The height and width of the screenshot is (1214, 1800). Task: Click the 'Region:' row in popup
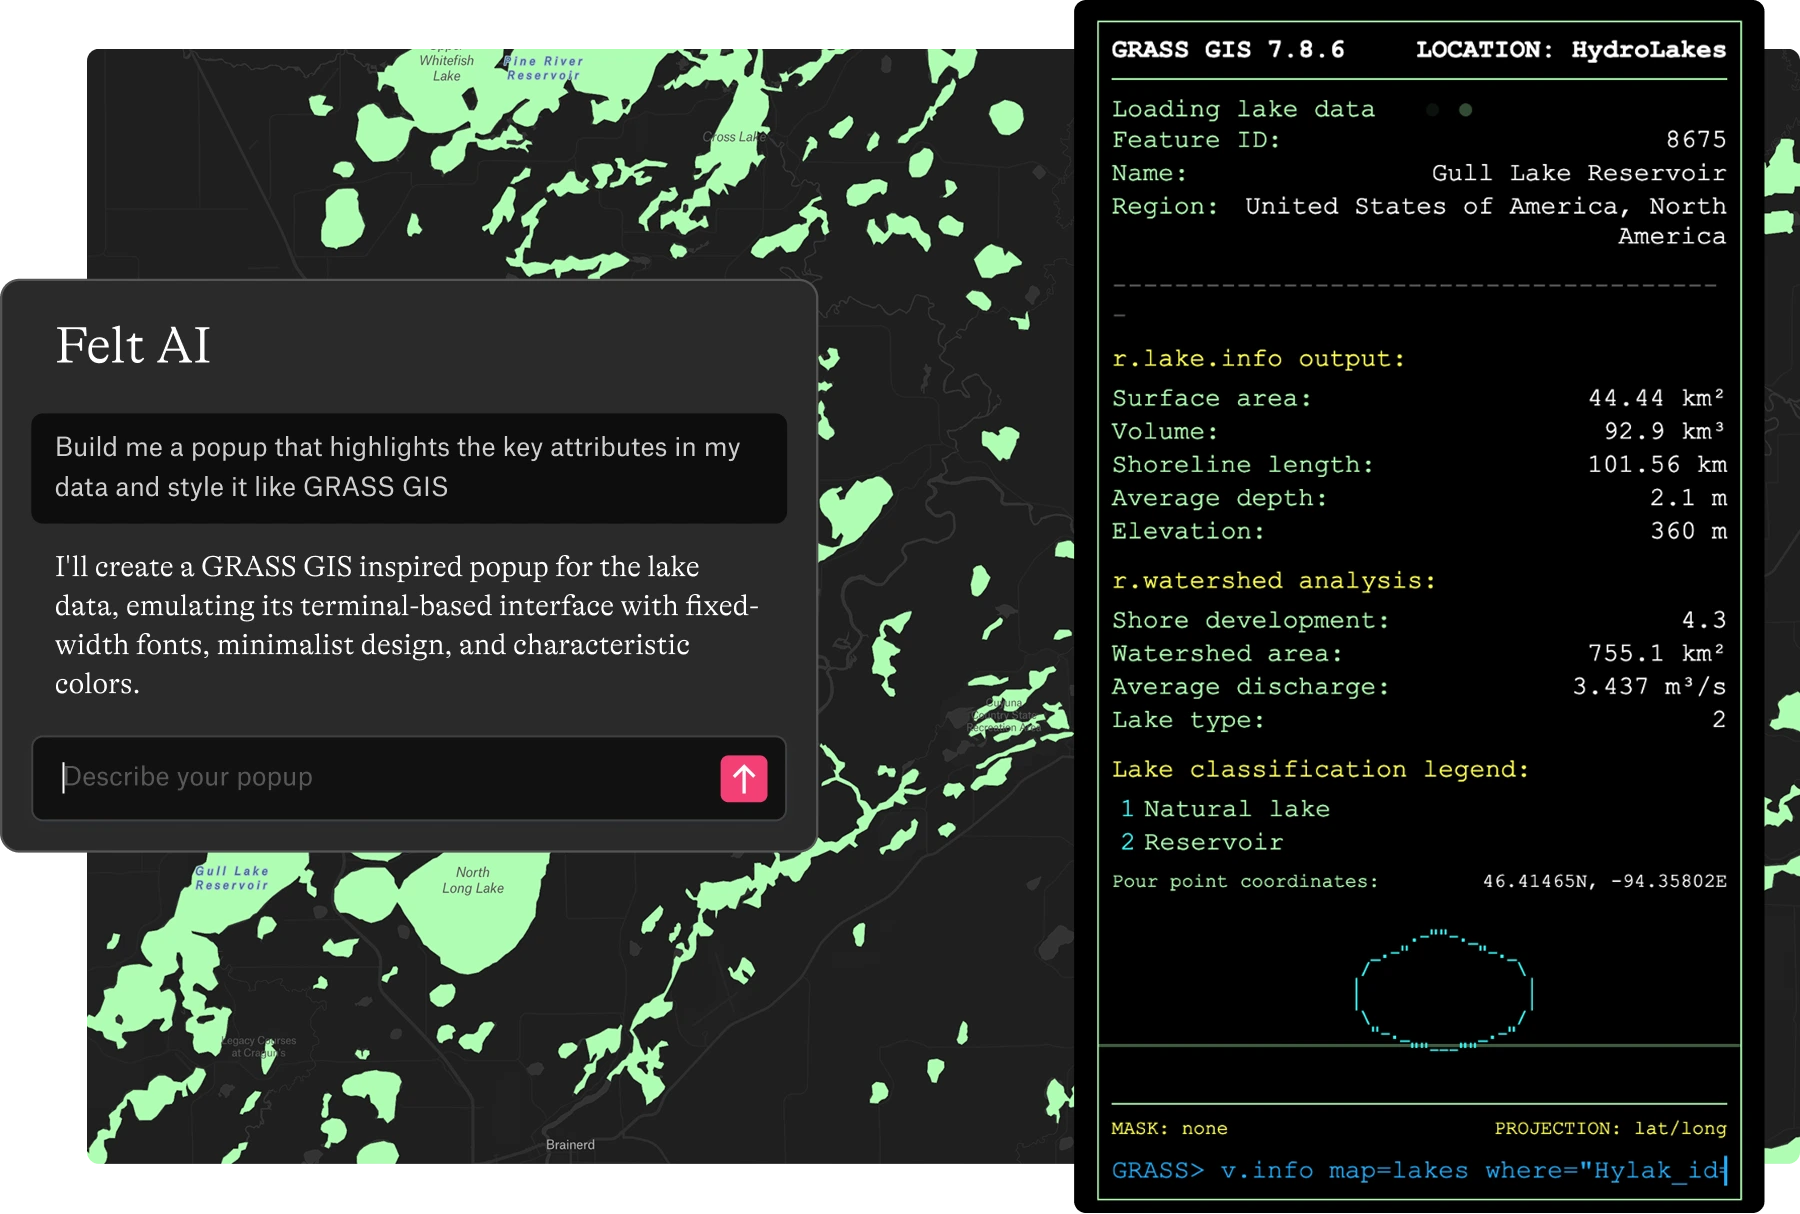pos(1419,221)
